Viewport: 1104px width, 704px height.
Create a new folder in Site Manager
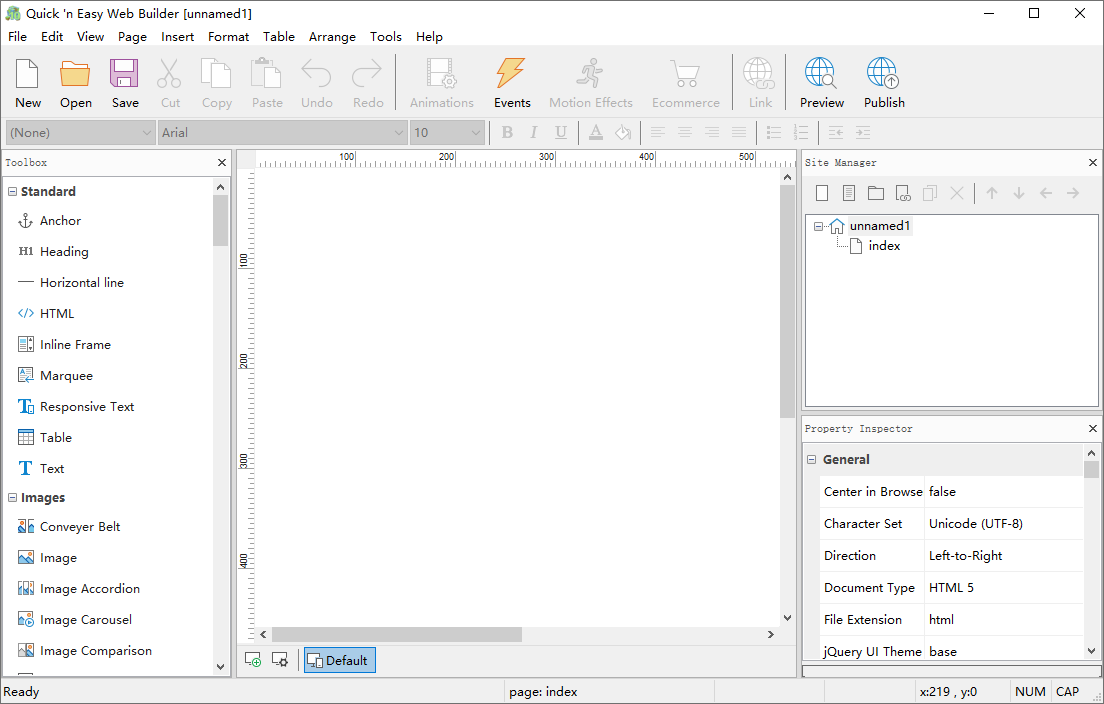click(876, 192)
